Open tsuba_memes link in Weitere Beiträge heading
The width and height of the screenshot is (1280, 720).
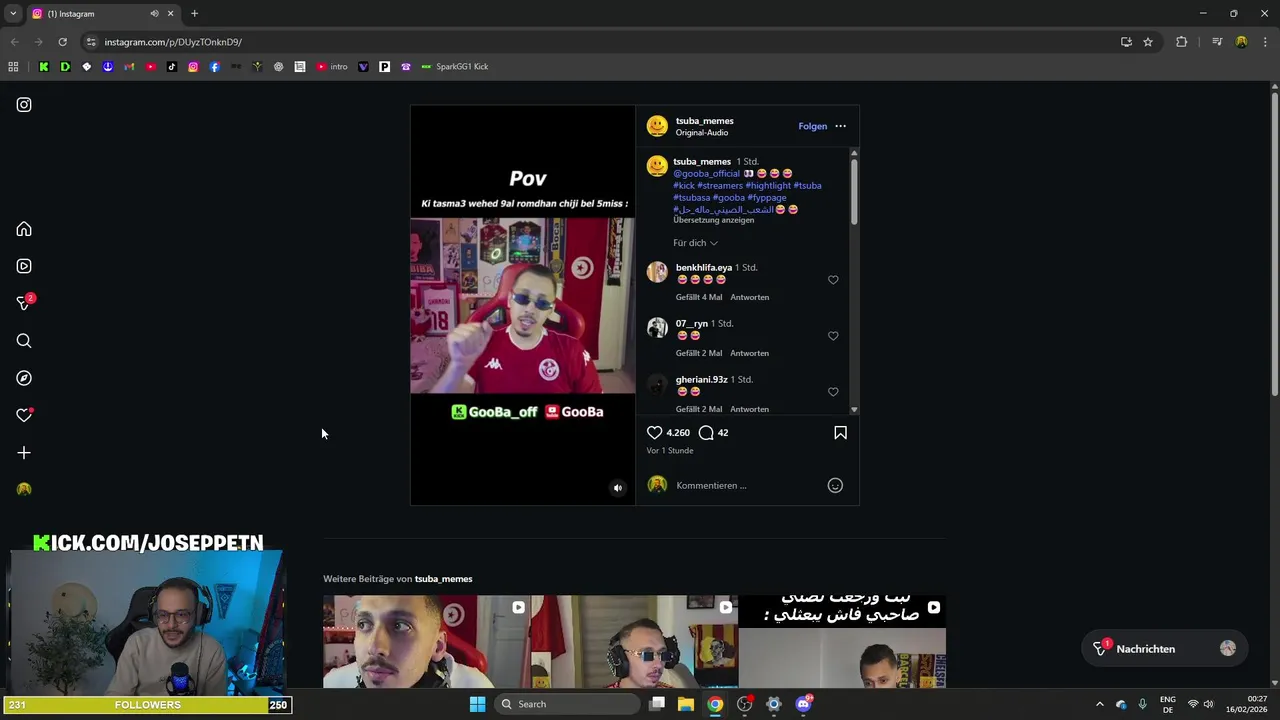(x=443, y=579)
